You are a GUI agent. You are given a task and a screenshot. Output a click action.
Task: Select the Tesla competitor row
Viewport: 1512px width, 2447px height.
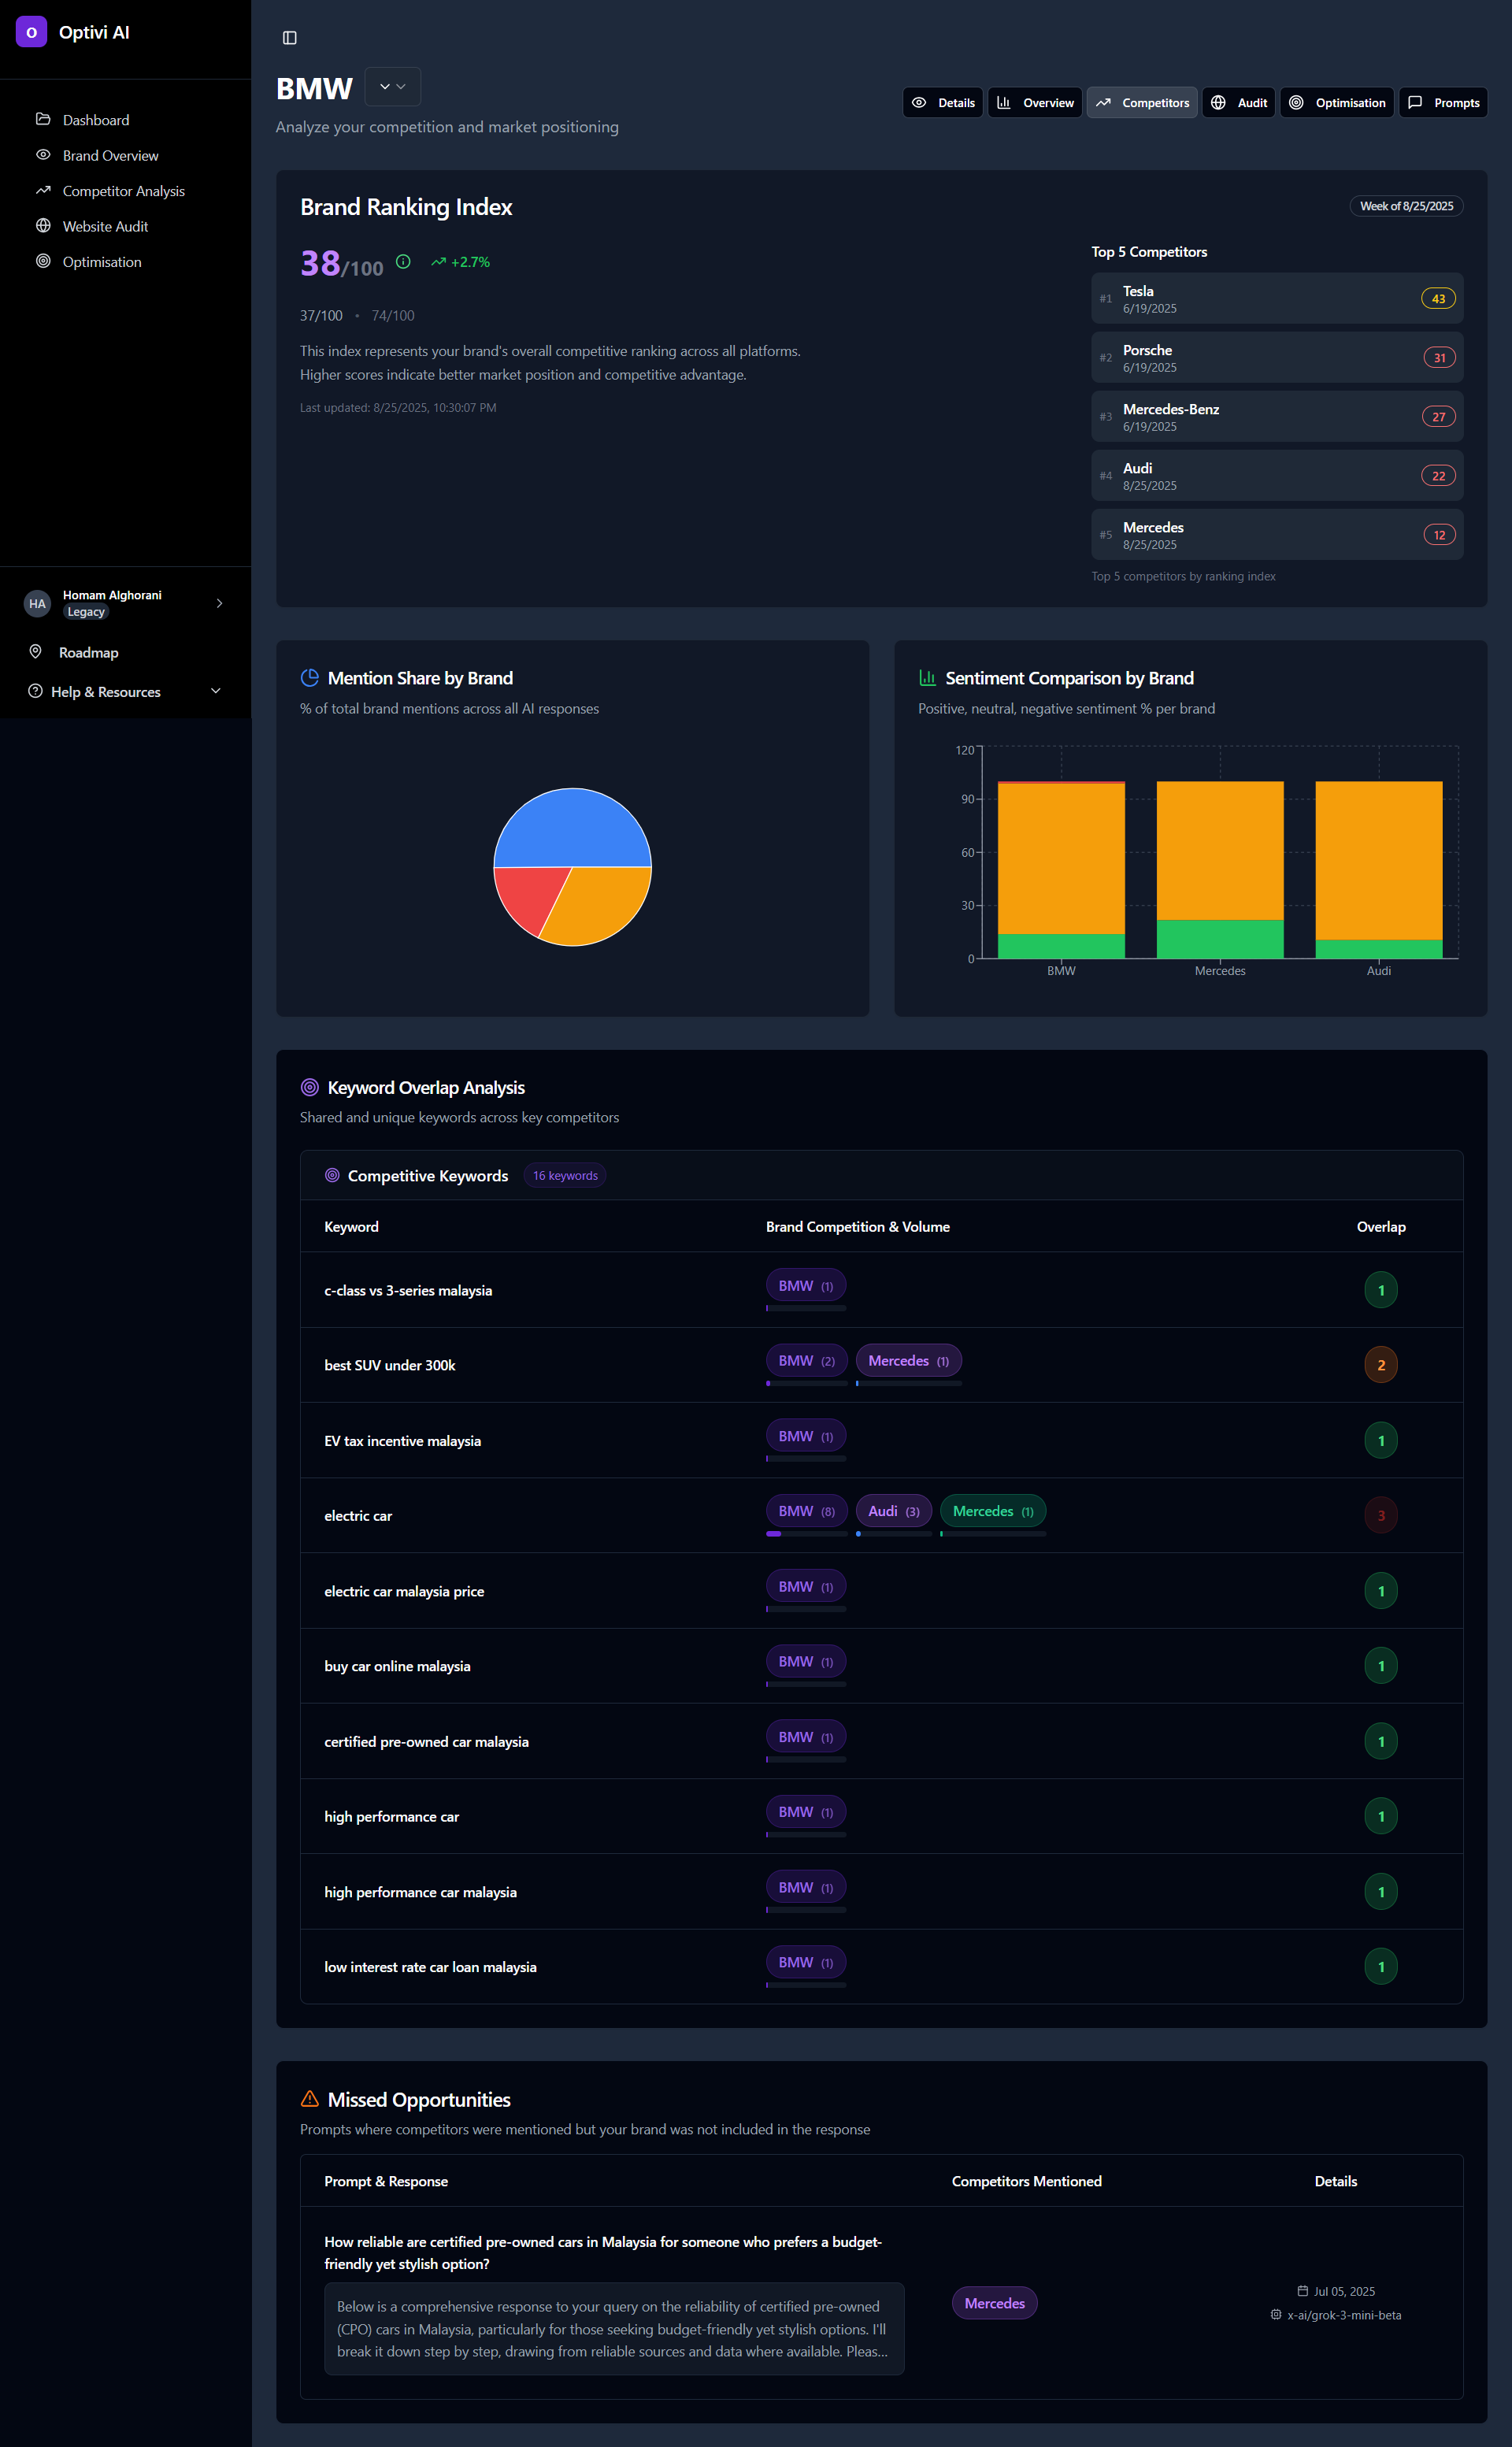(x=1276, y=299)
